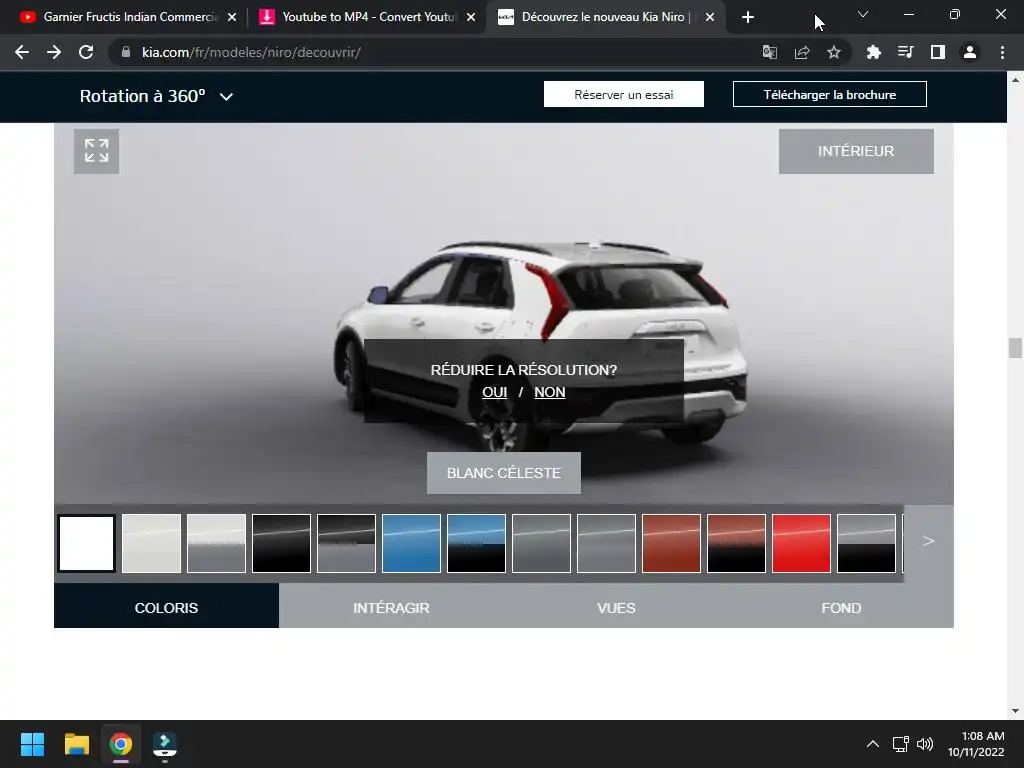Close the Garnier Fructis YouTube tab
Viewport: 1024px width, 768px height.
[x=232, y=17]
